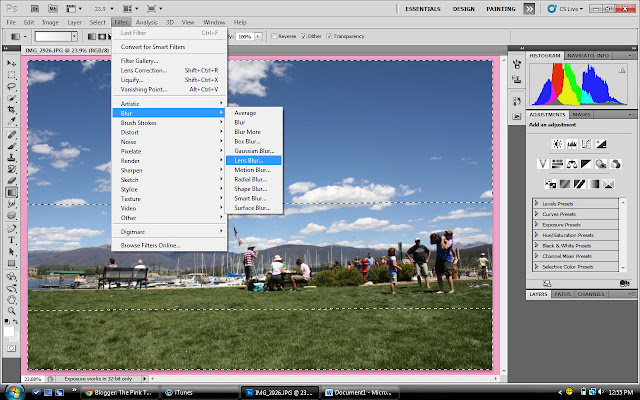Select the Type tool in toolbar
Viewport: 640px width, 400px height.
11,240
